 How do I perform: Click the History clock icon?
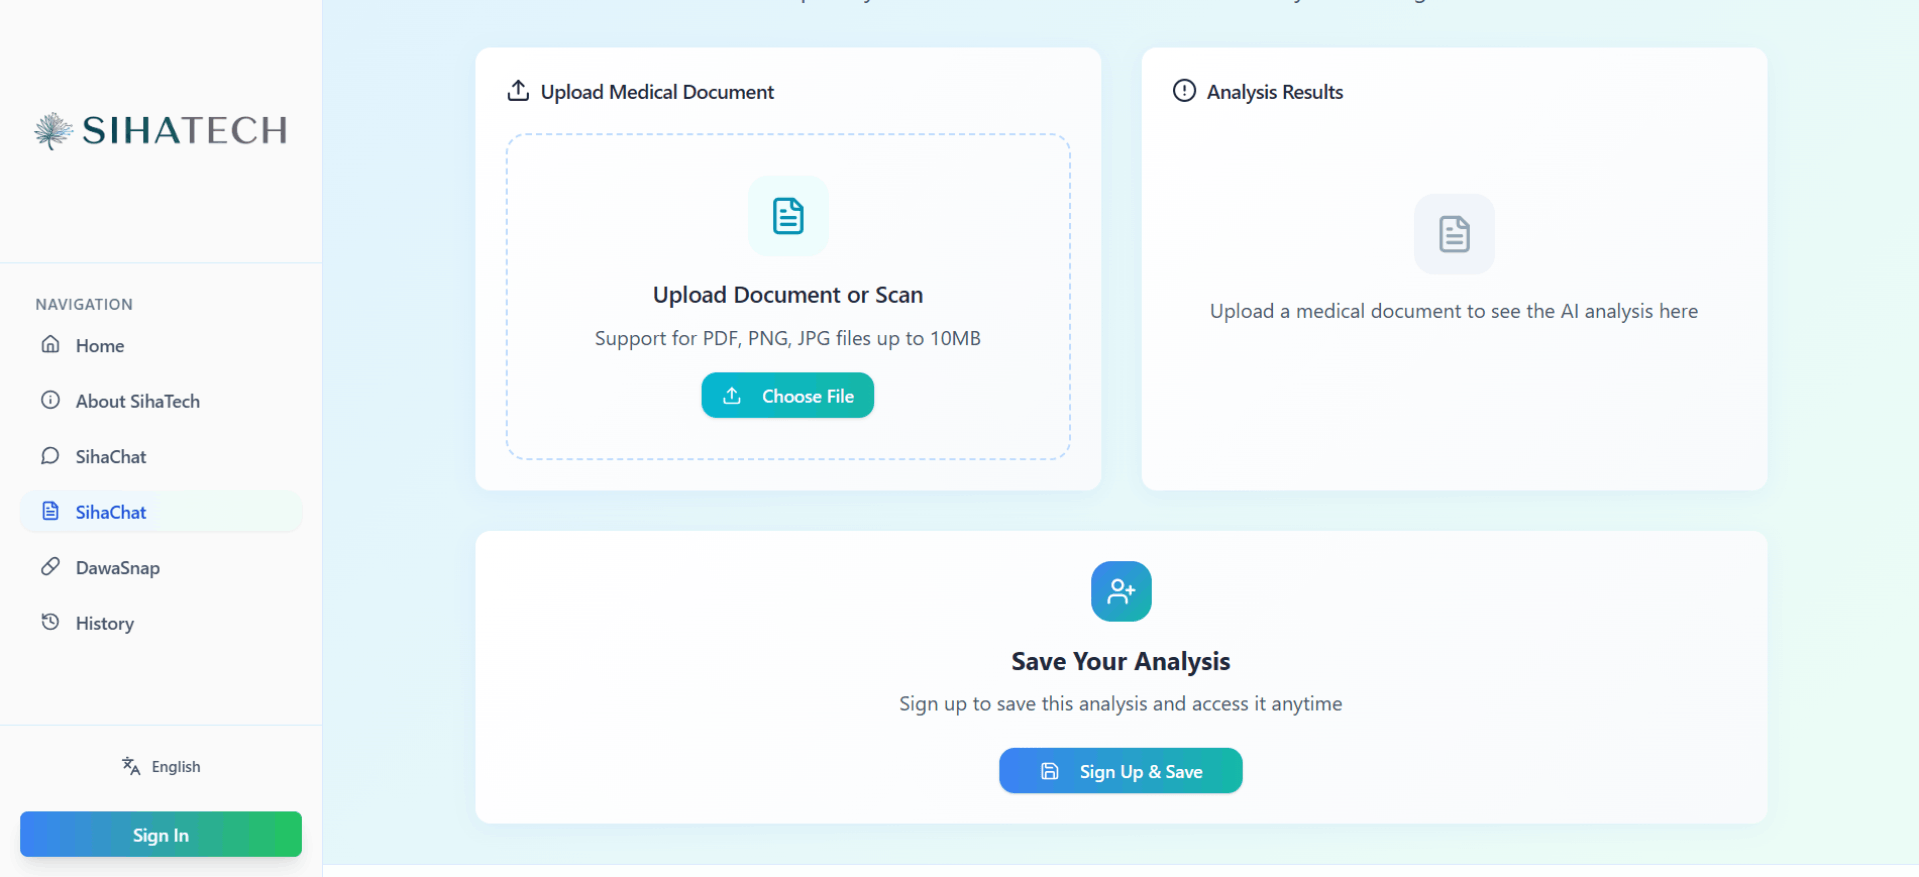coord(50,622)
